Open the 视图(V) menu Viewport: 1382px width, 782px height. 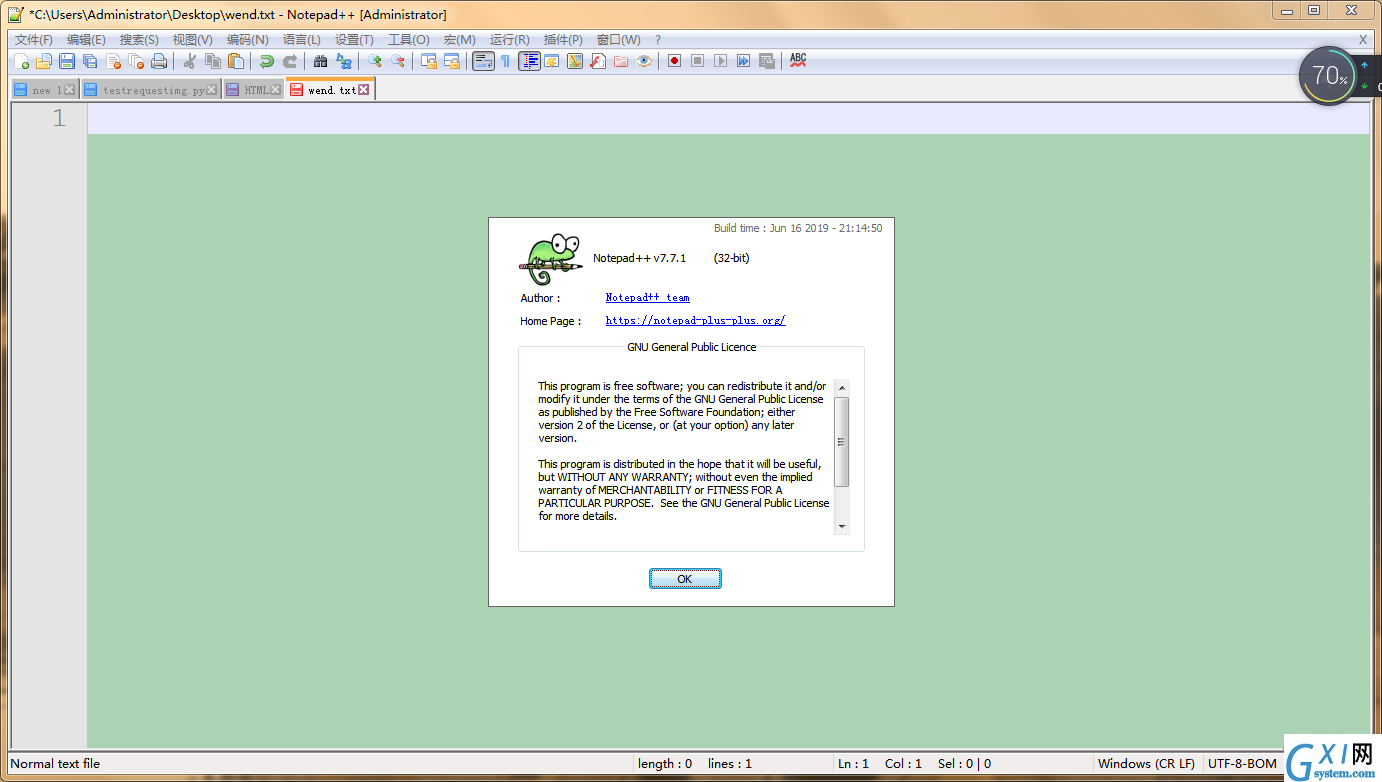192,40
